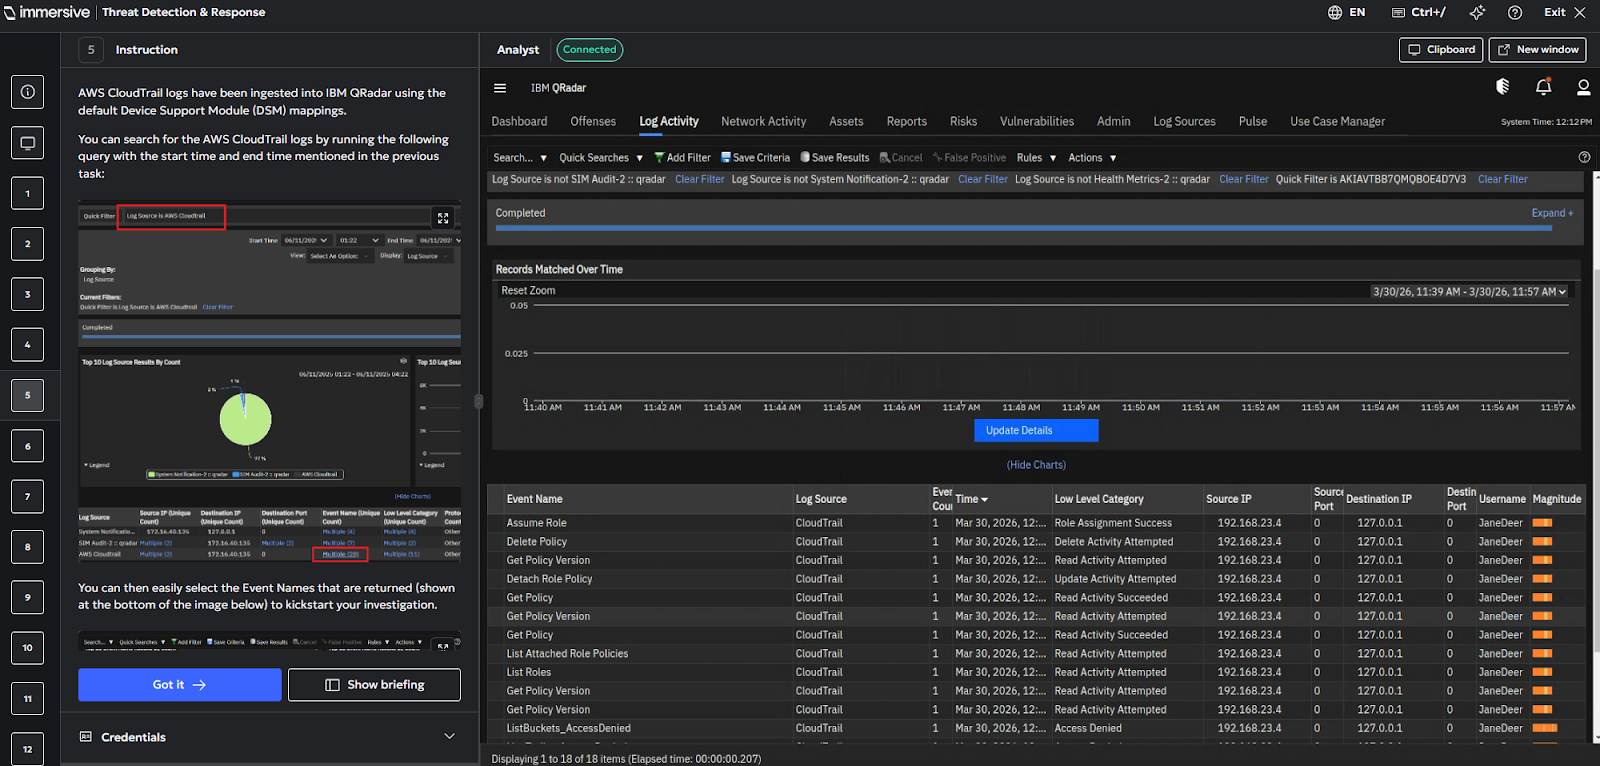Click the Save Results toolbar item
The width and height of the screenshot is (1600, 766).
tap(835, 158)
